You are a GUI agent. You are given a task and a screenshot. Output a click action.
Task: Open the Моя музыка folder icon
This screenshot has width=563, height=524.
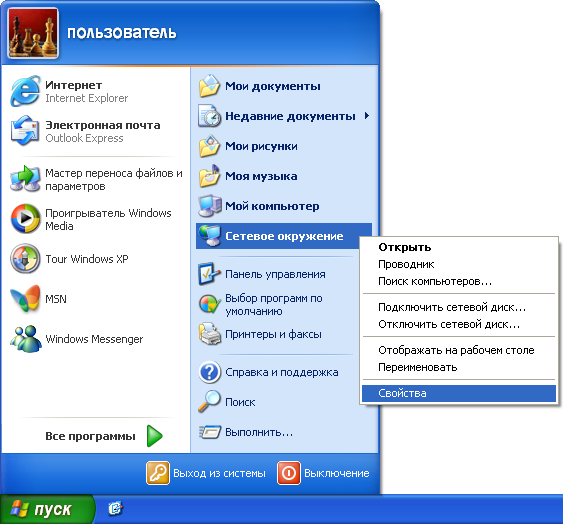(x=209, y=176)
